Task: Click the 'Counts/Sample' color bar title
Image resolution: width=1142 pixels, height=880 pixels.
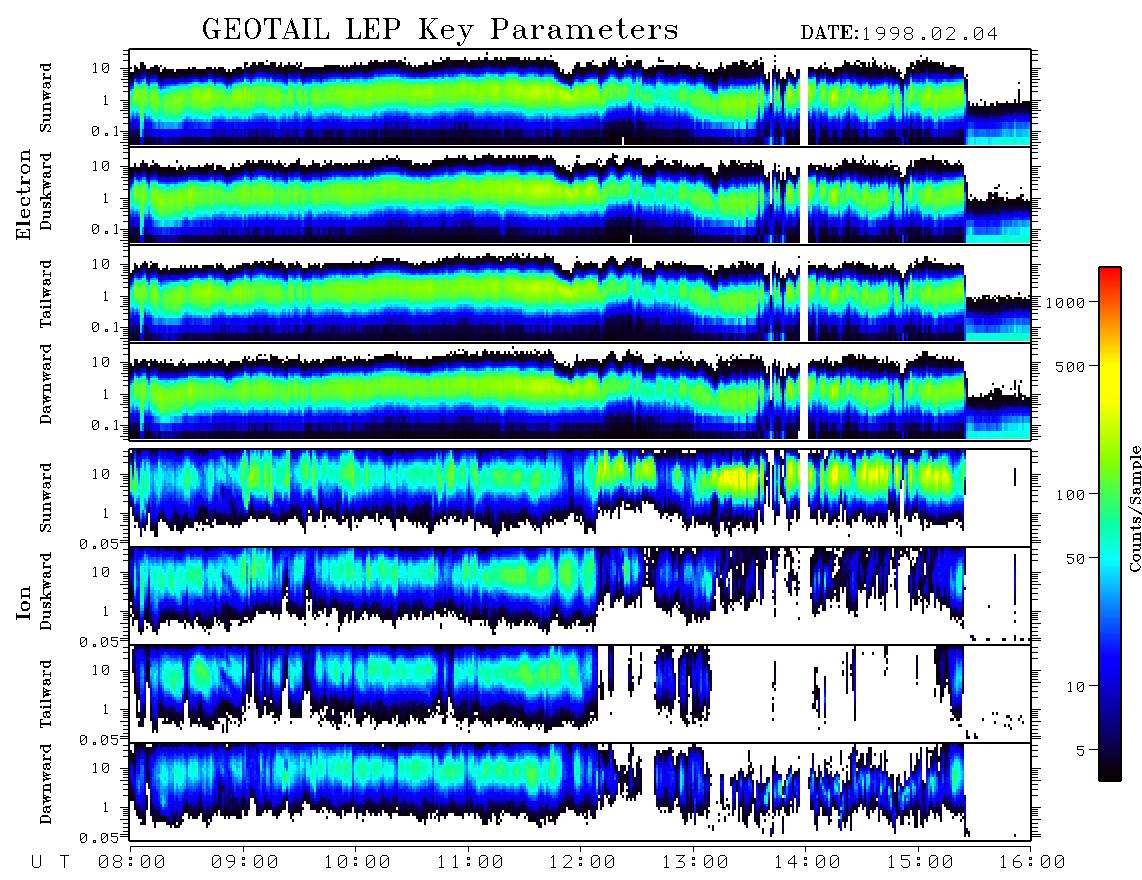Action: (1134, 508)
